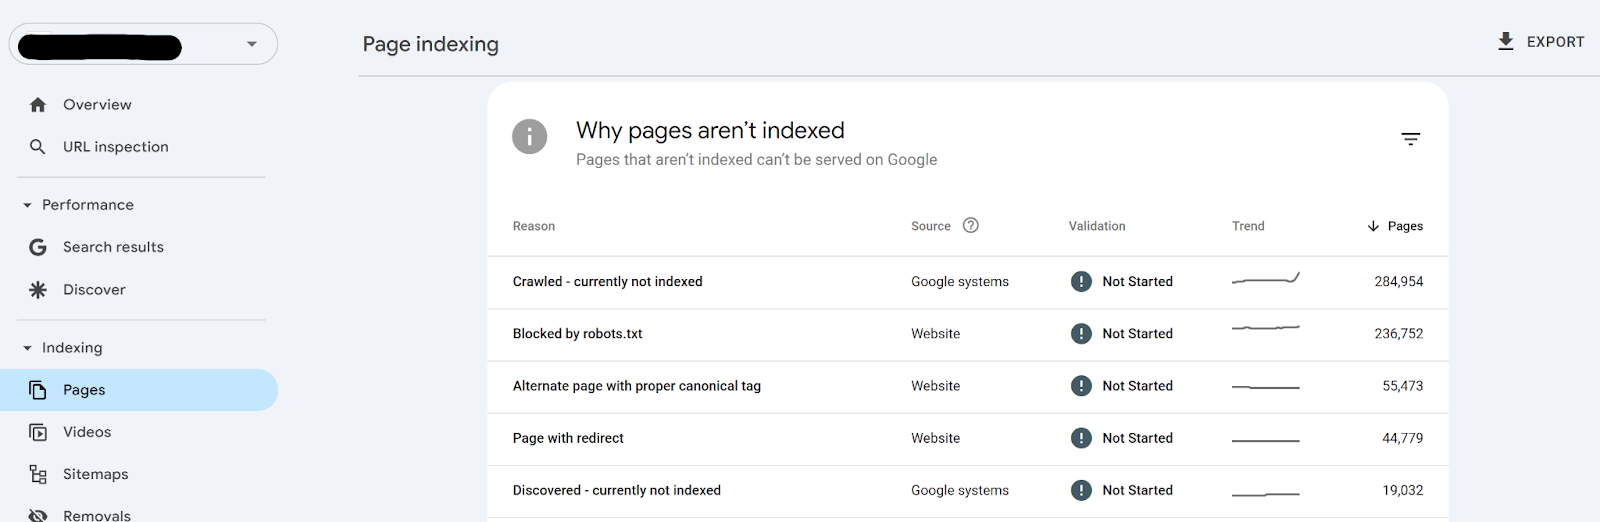
Task: Collapse the Indexing section
Action: (x=27, y=348)
